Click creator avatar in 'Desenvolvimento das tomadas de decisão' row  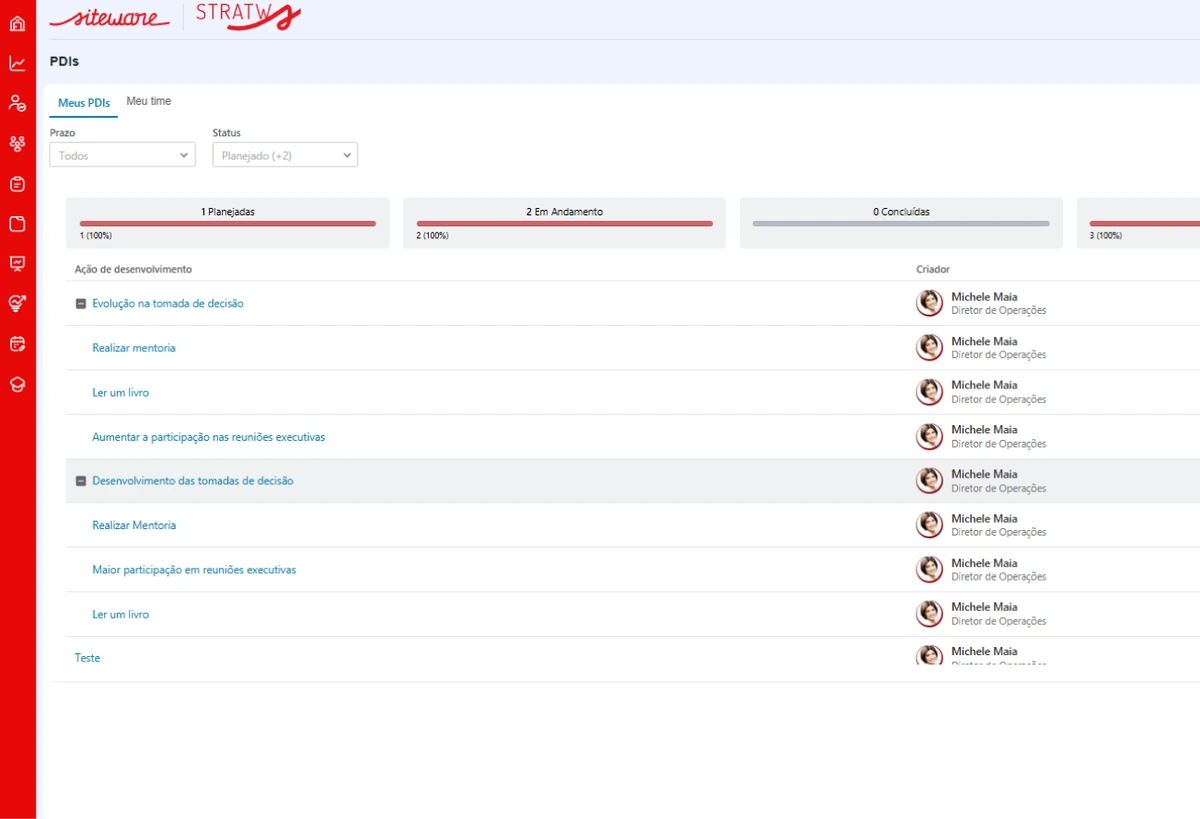[x=930, y=481]
